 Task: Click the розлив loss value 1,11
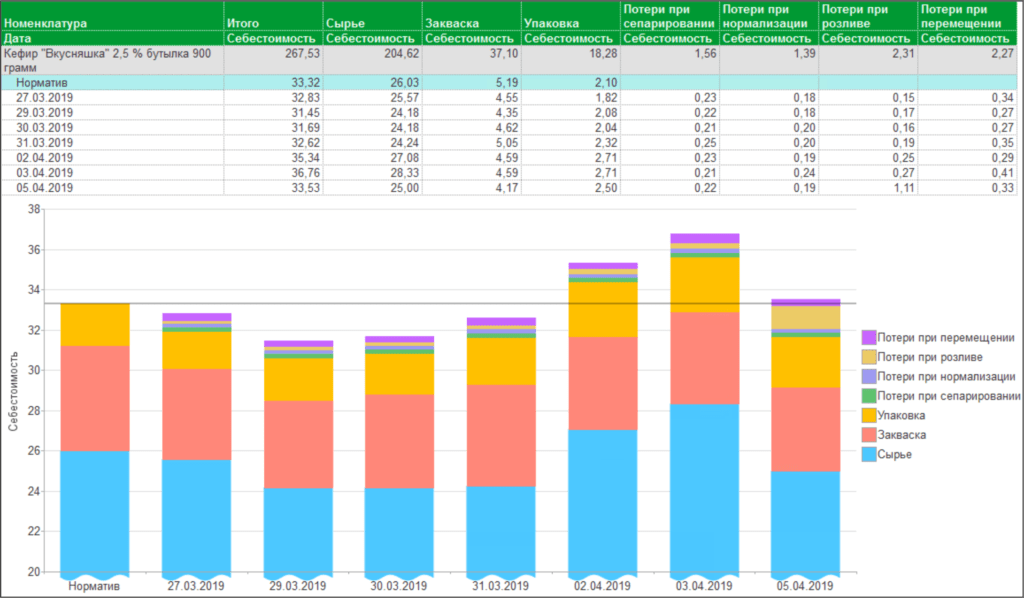[869, 188]
